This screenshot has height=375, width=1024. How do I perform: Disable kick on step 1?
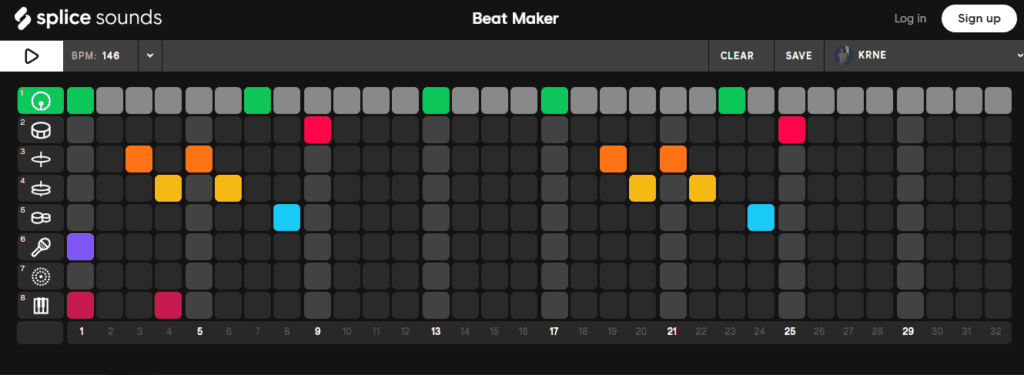[81, 101]
